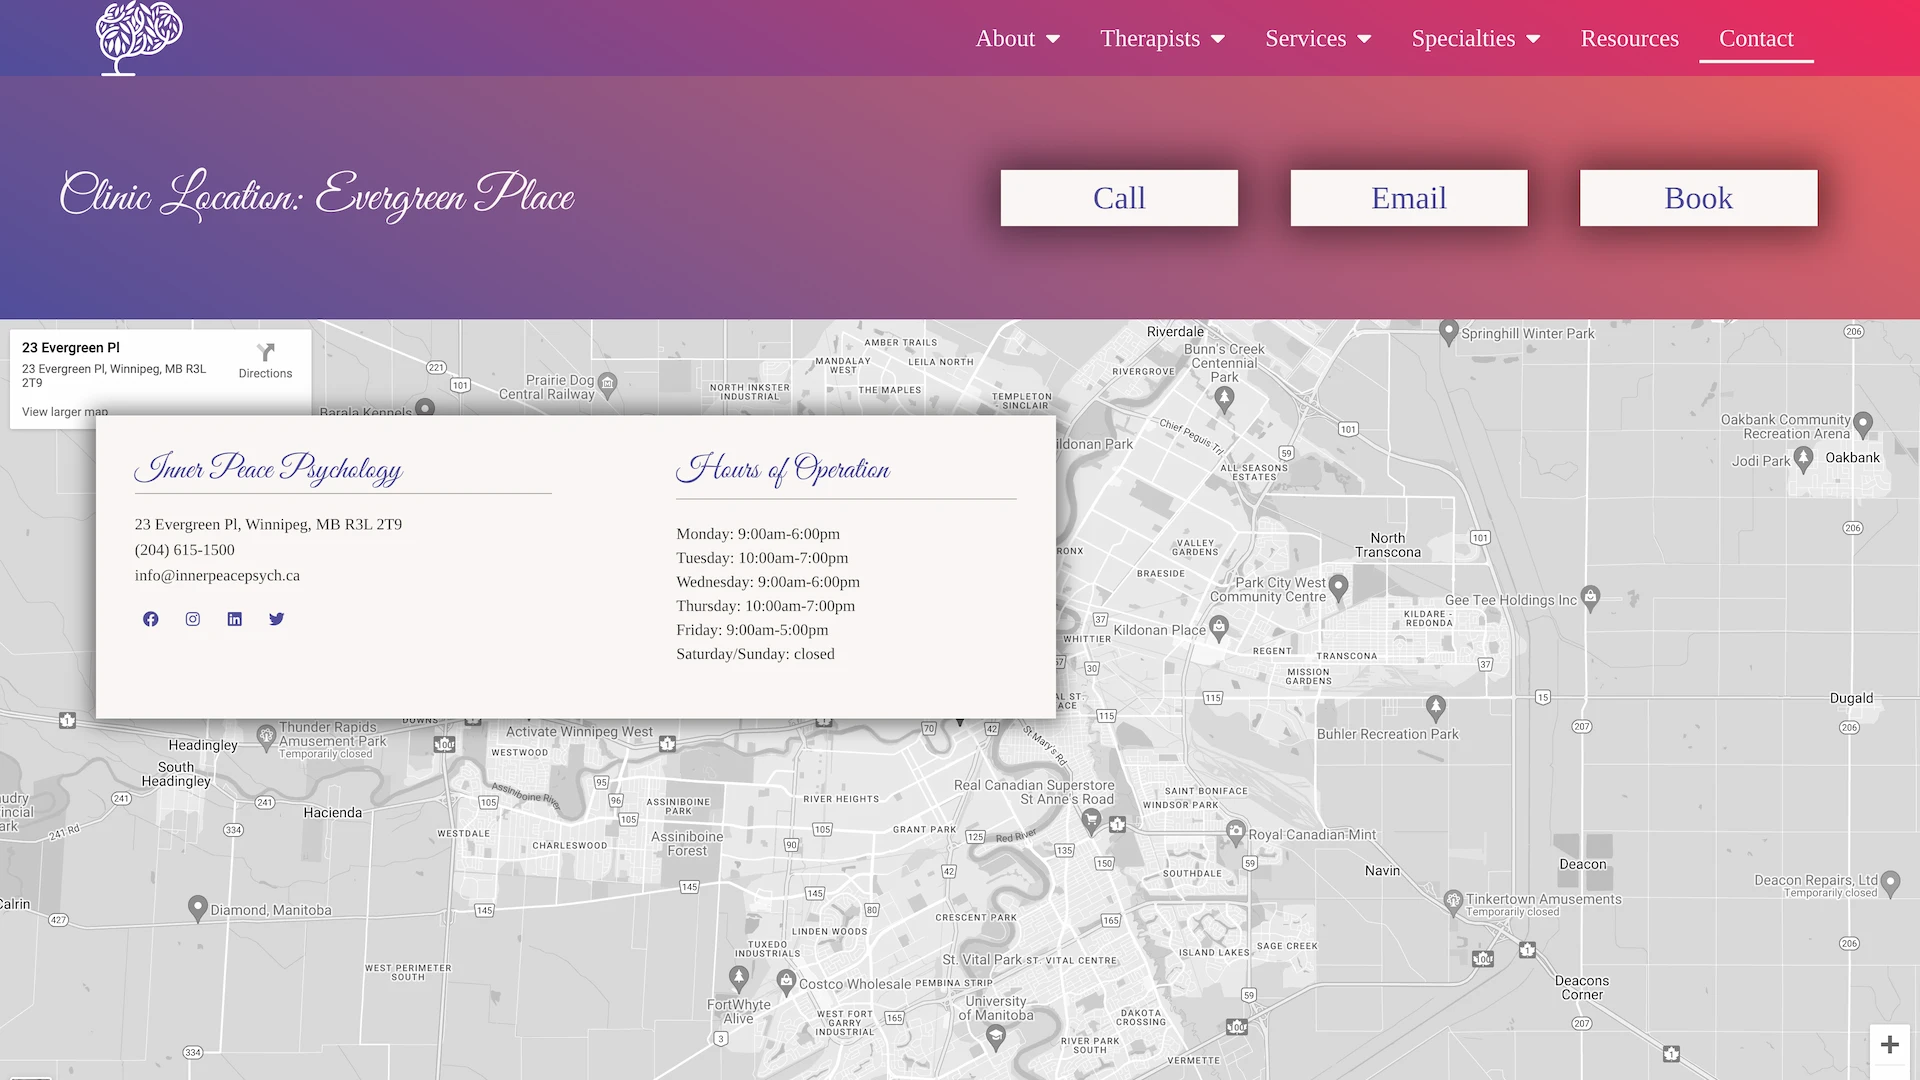Click the tree logo in header
Image resolution: width=1920 pixels, height=1080 pixels.
[x=138, y=37]
